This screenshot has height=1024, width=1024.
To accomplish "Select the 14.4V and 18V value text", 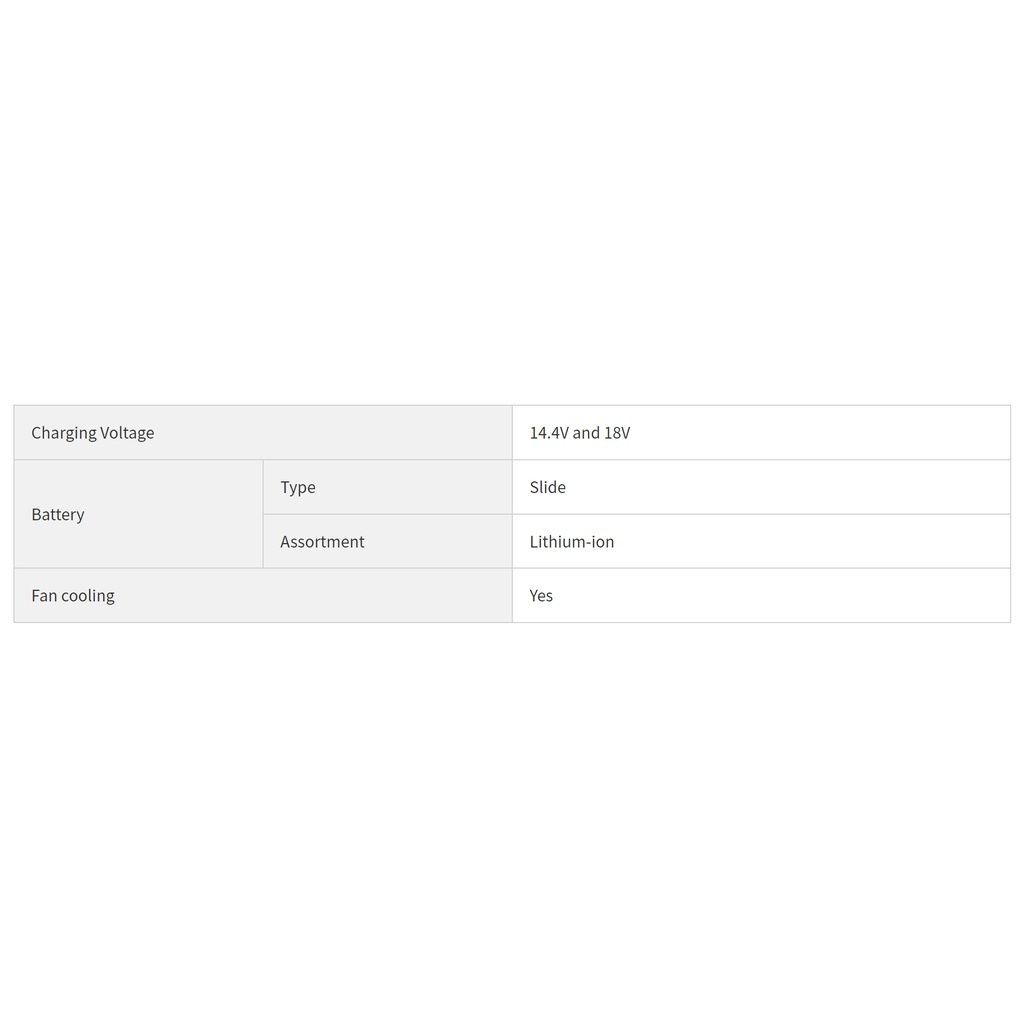I will click(579, 433).
